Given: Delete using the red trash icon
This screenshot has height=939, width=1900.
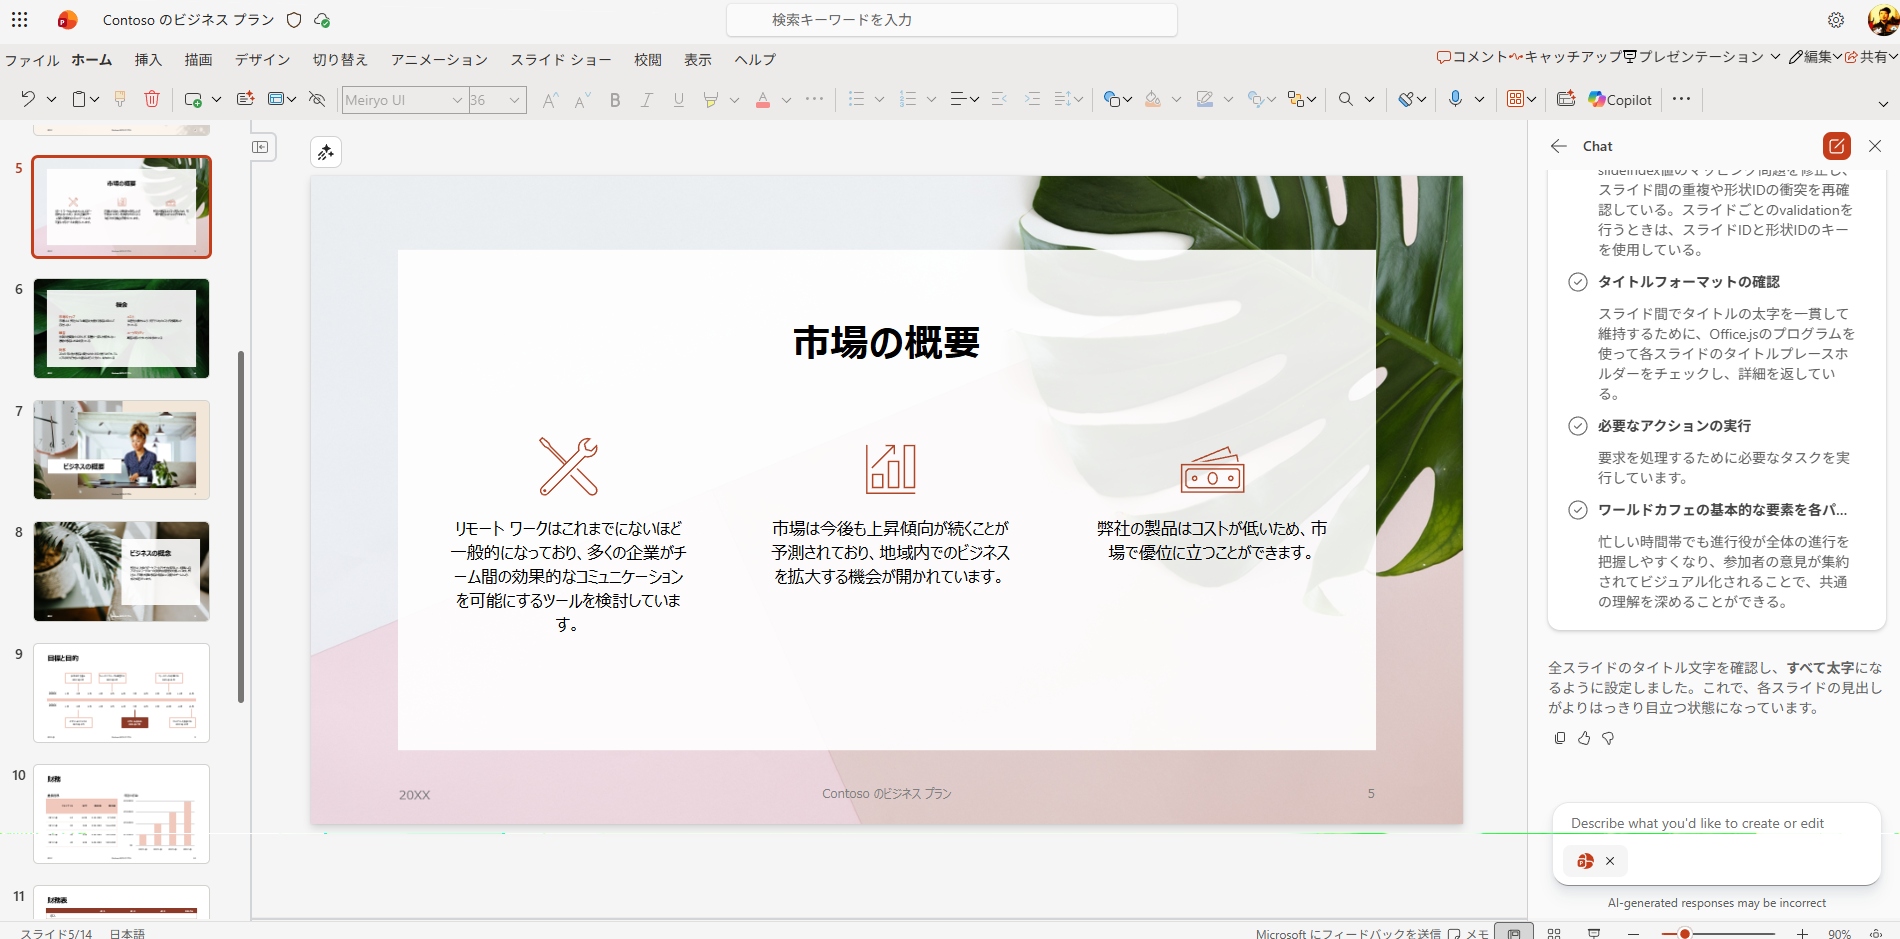Looking at the screenshot, I should [152, 99].
